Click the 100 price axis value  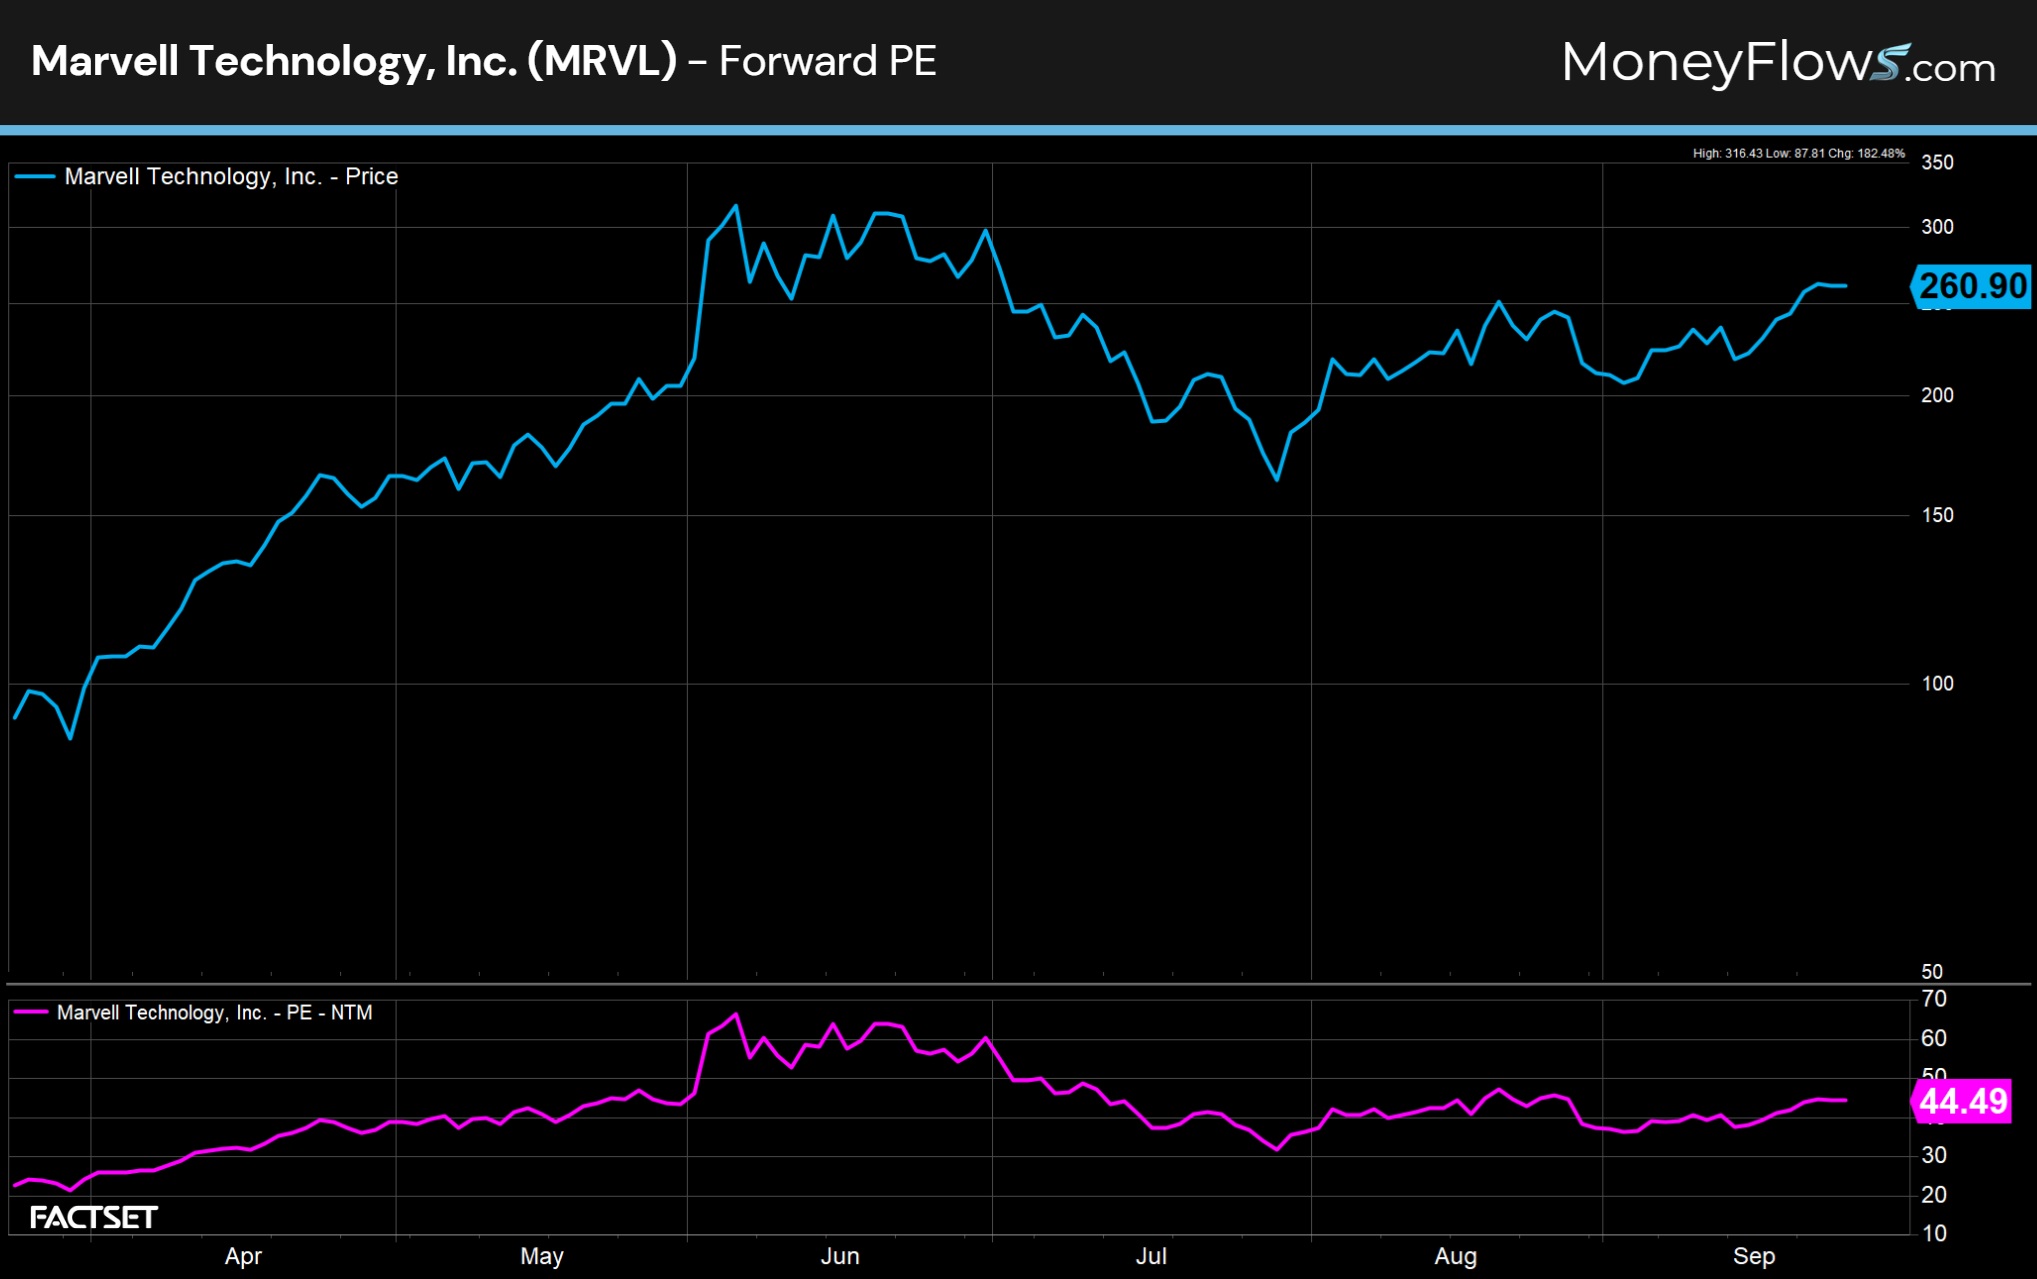coord(1937,683)
